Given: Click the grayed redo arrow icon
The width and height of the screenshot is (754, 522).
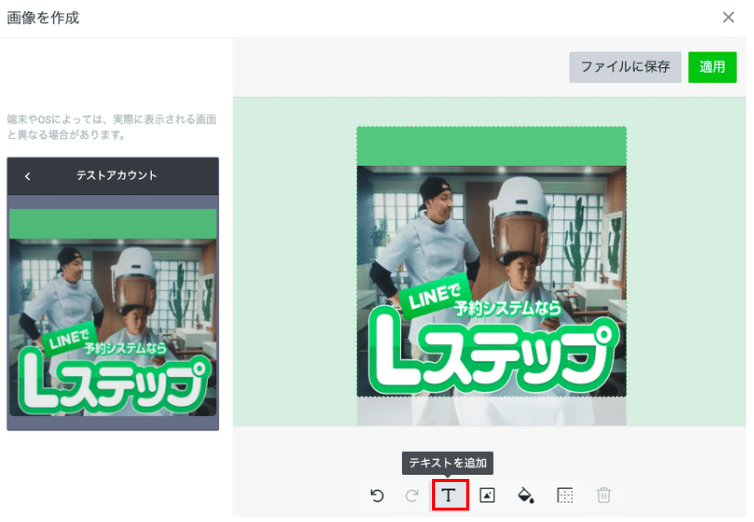Looking at the screenshot, I should point(412,495).
